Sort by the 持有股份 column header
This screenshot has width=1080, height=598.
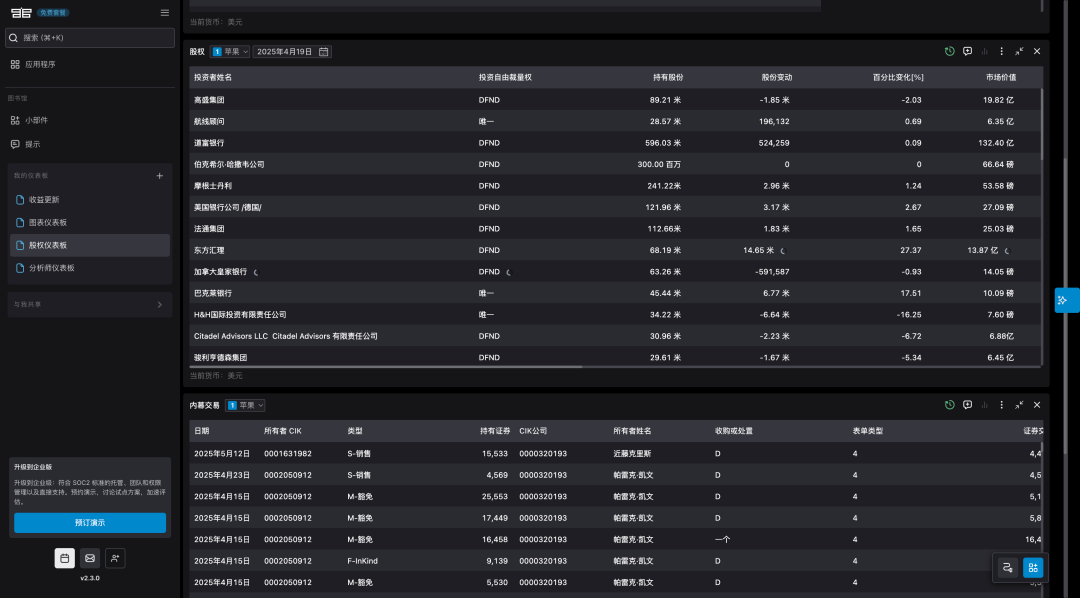click(x=668, y=77)
